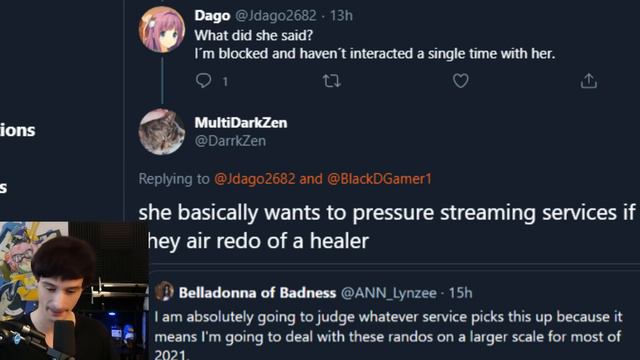Click the reply icon under Dago's tweet
The height and width of the screenshot is (360, 640).
point(203,80)
